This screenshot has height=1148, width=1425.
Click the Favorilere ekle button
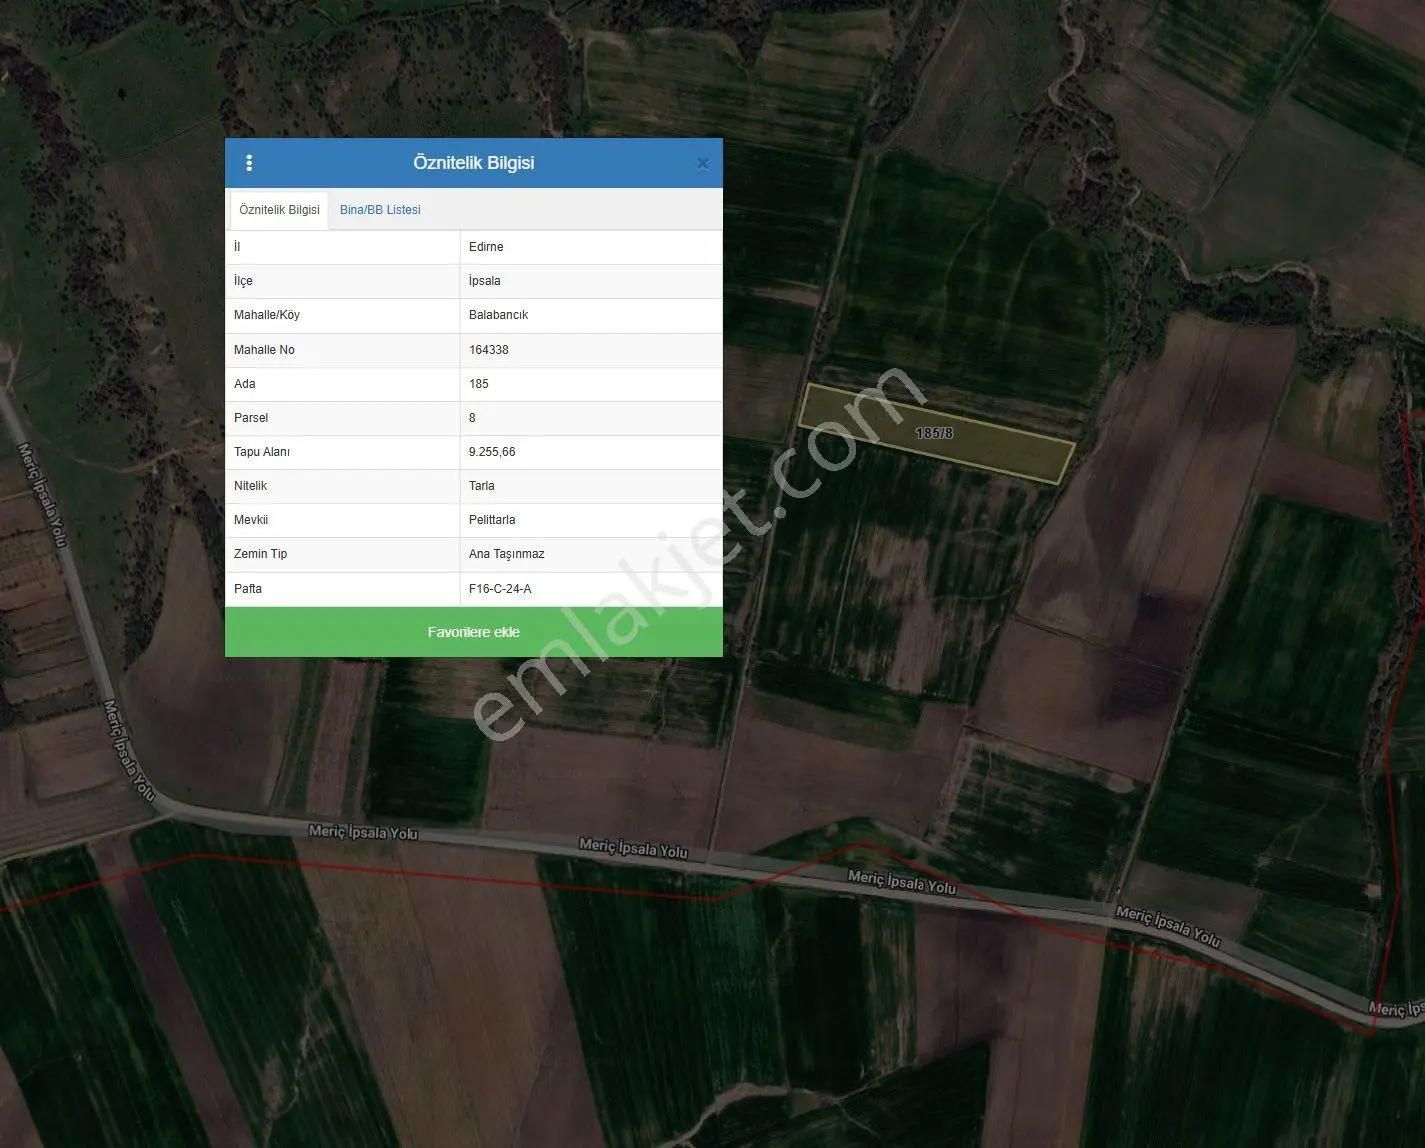click(474, 632)
